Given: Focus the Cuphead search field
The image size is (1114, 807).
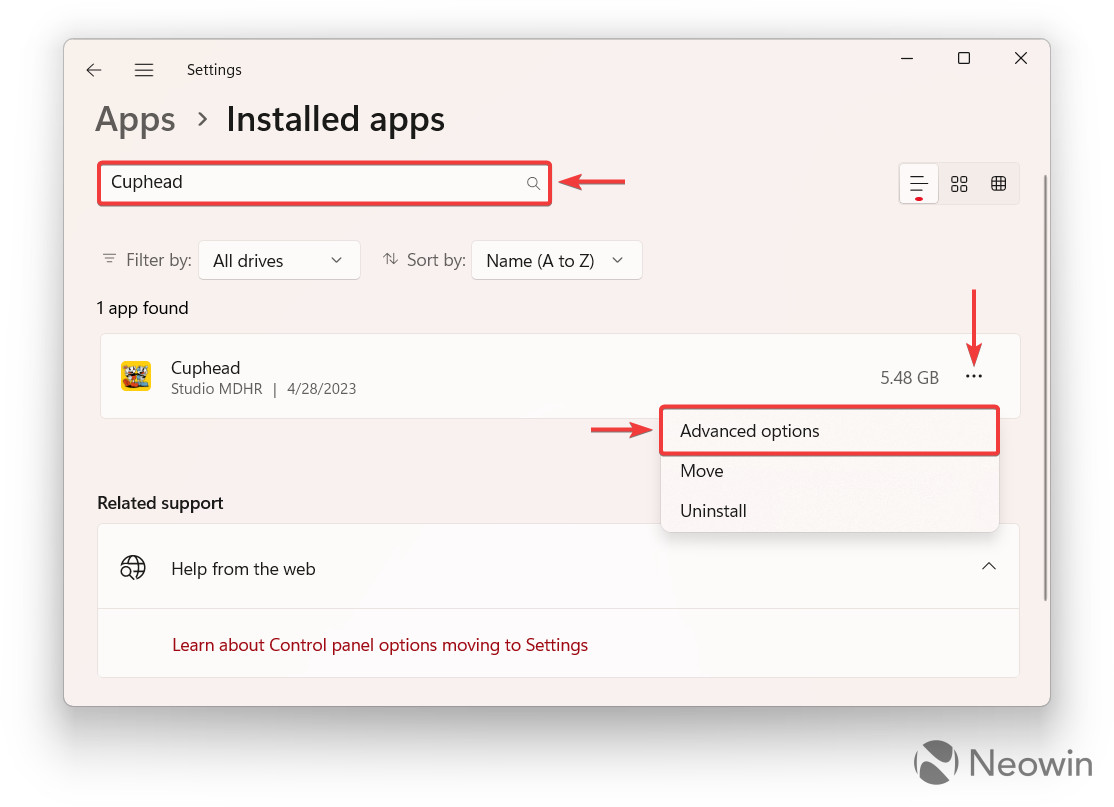Looking at the screenshot, I should click(325, 183).
